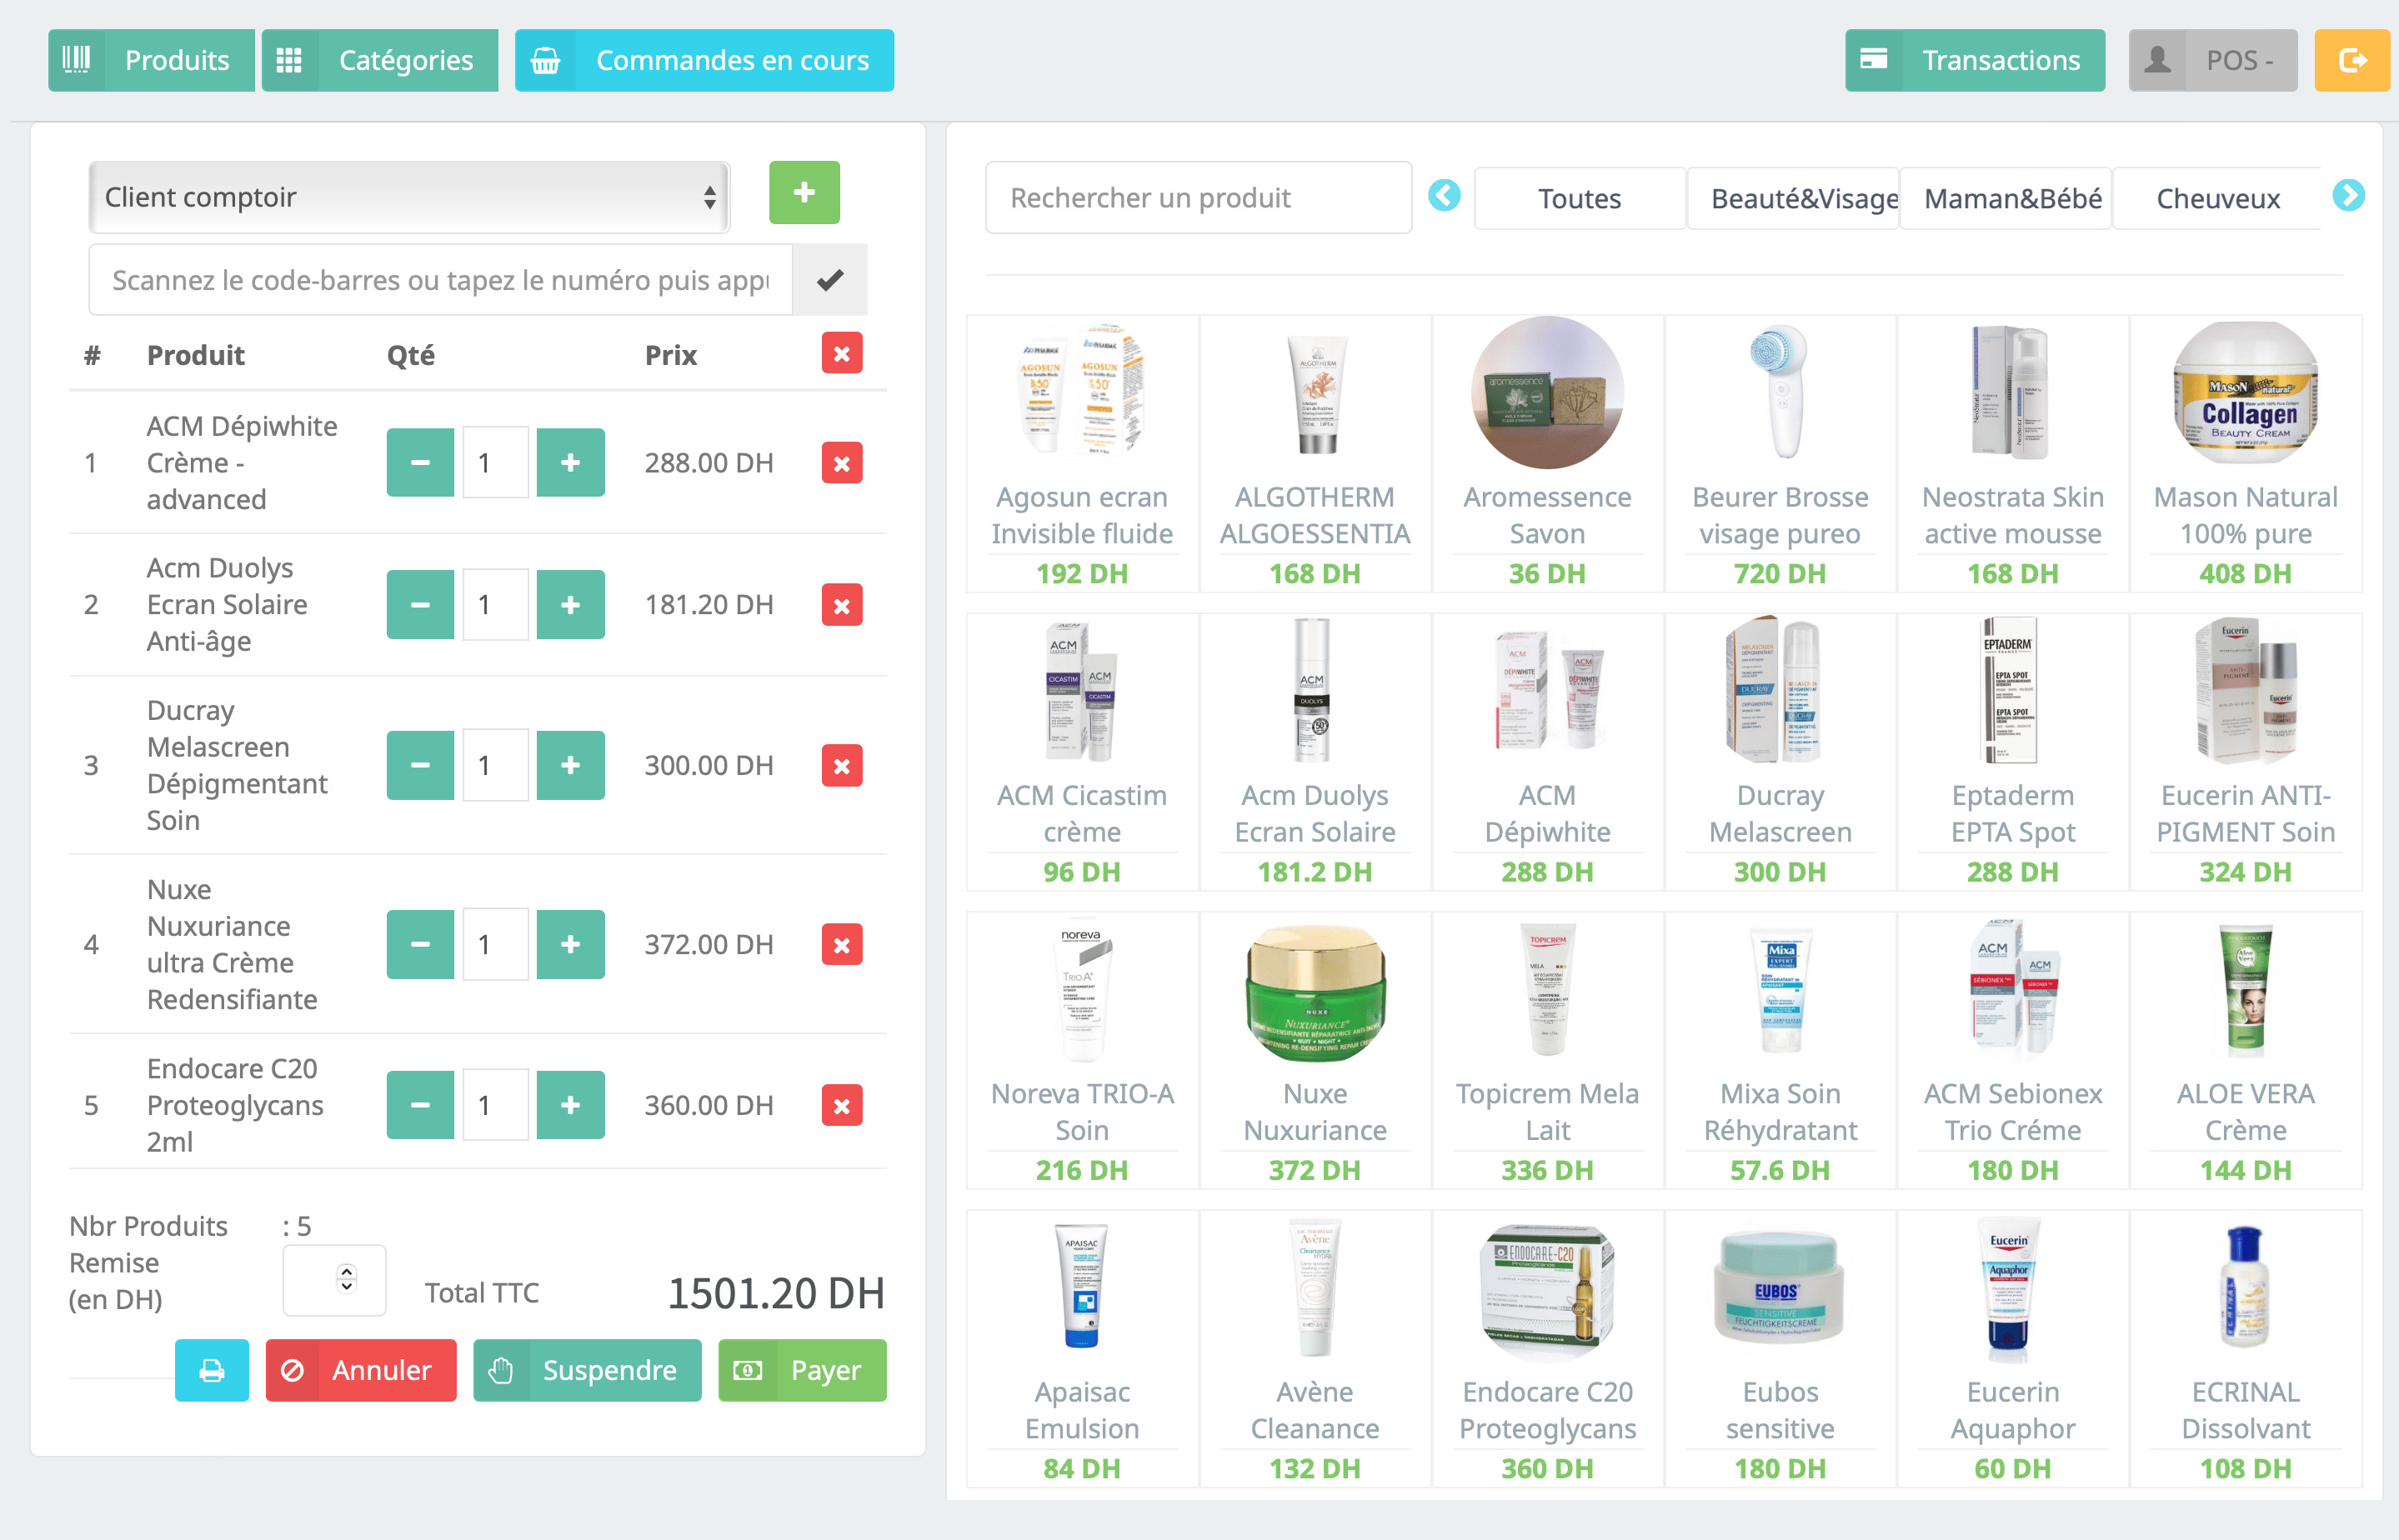The height and width of the screenshot is (1540, 2399).
Task: Add a new client with the plus icon
Action: coord(803,193)
